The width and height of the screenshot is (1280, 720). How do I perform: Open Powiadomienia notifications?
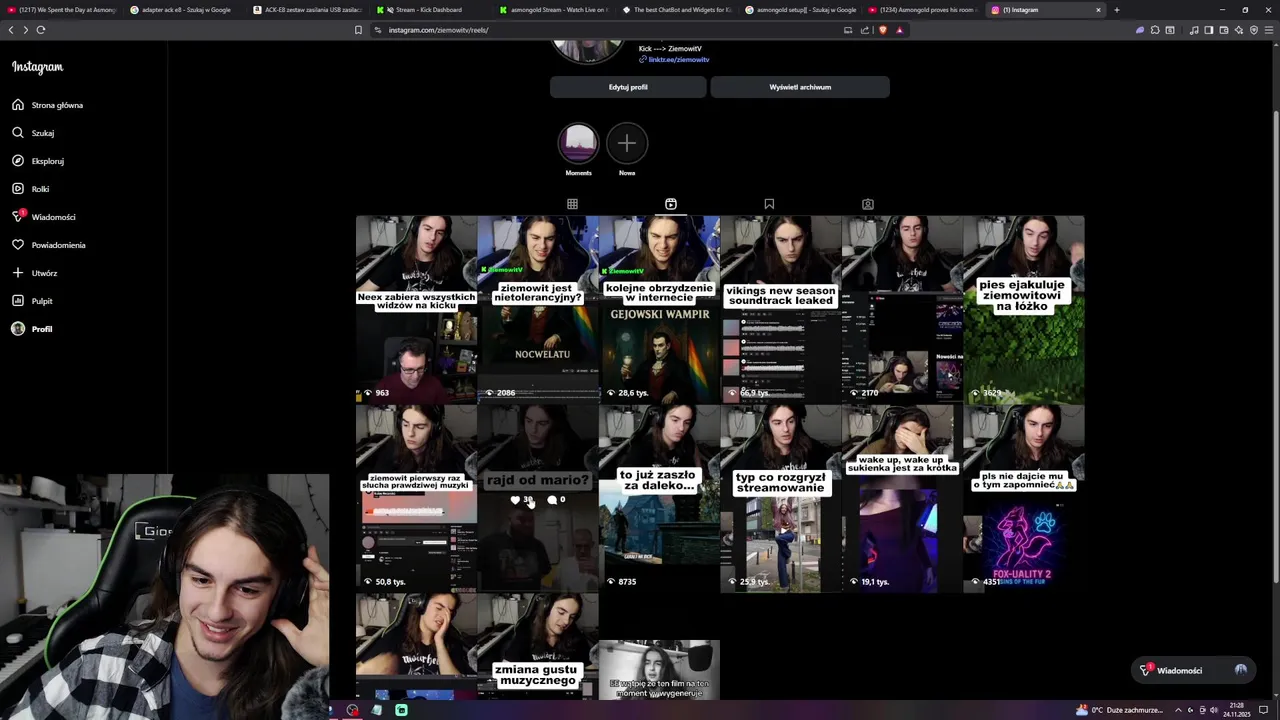[49, 245]
